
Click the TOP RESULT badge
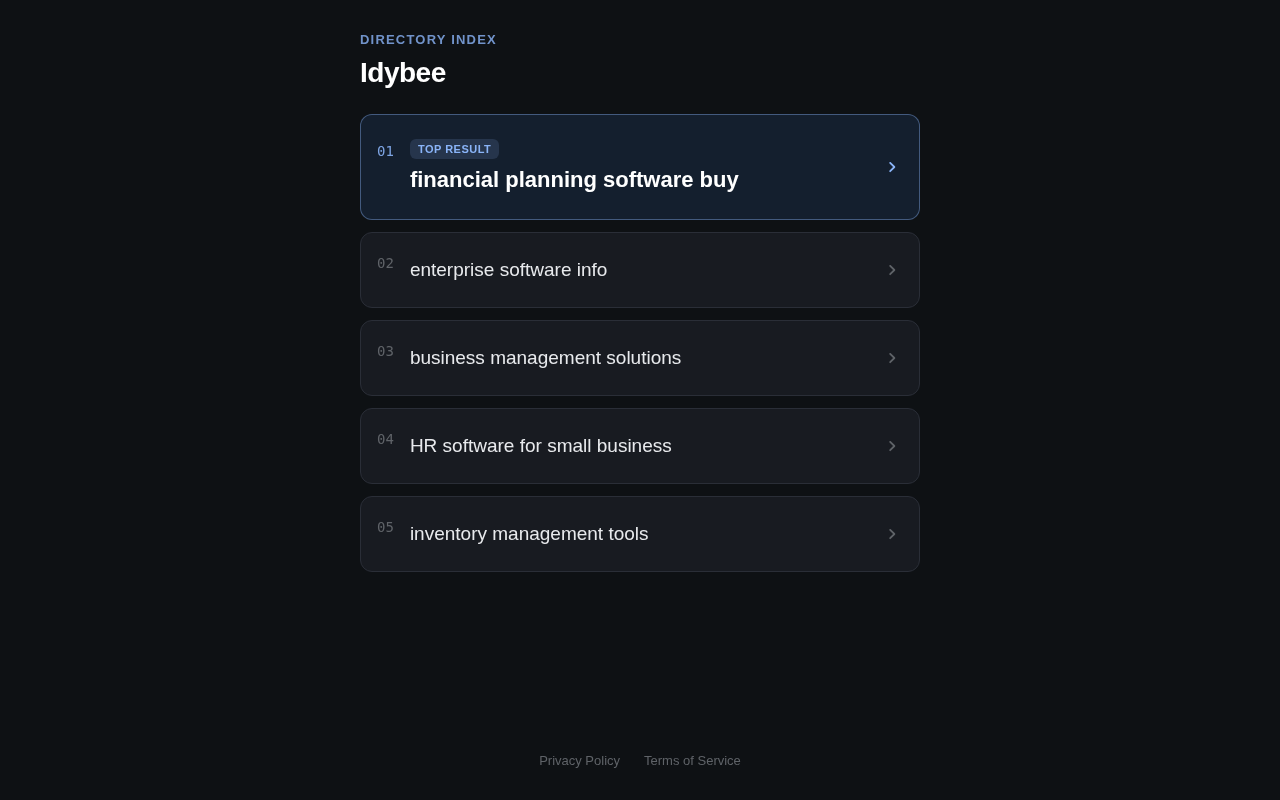(x=454, y=149)
